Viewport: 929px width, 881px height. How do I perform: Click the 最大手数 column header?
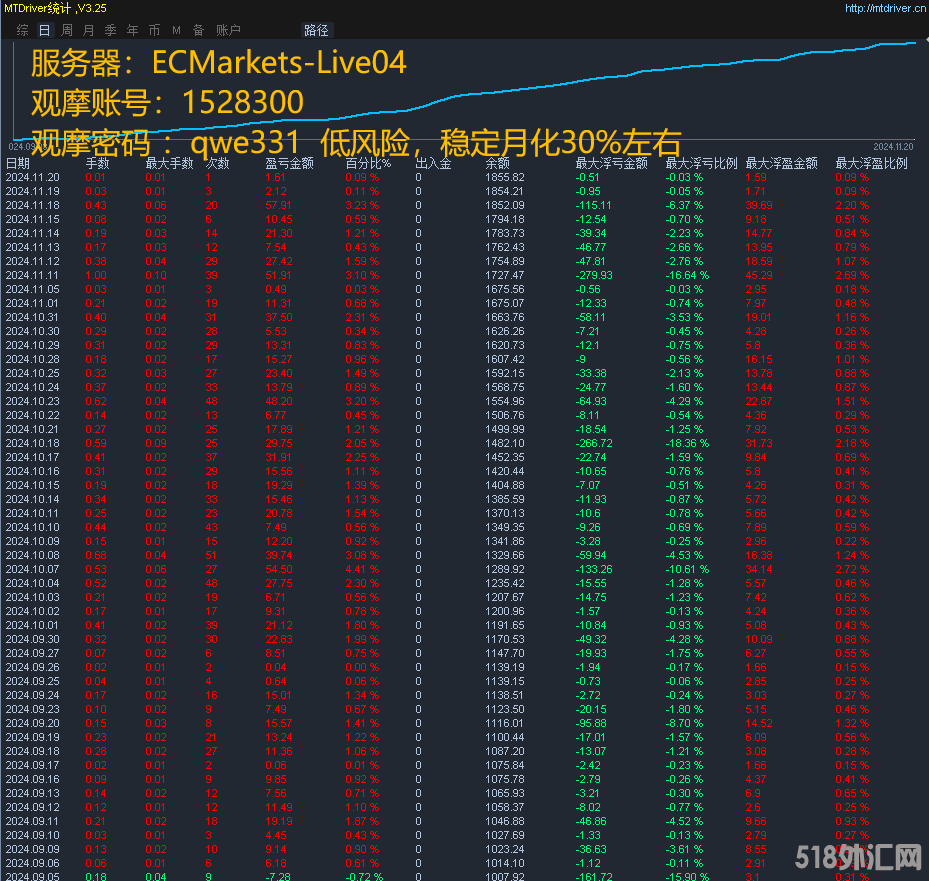point(169,163)
